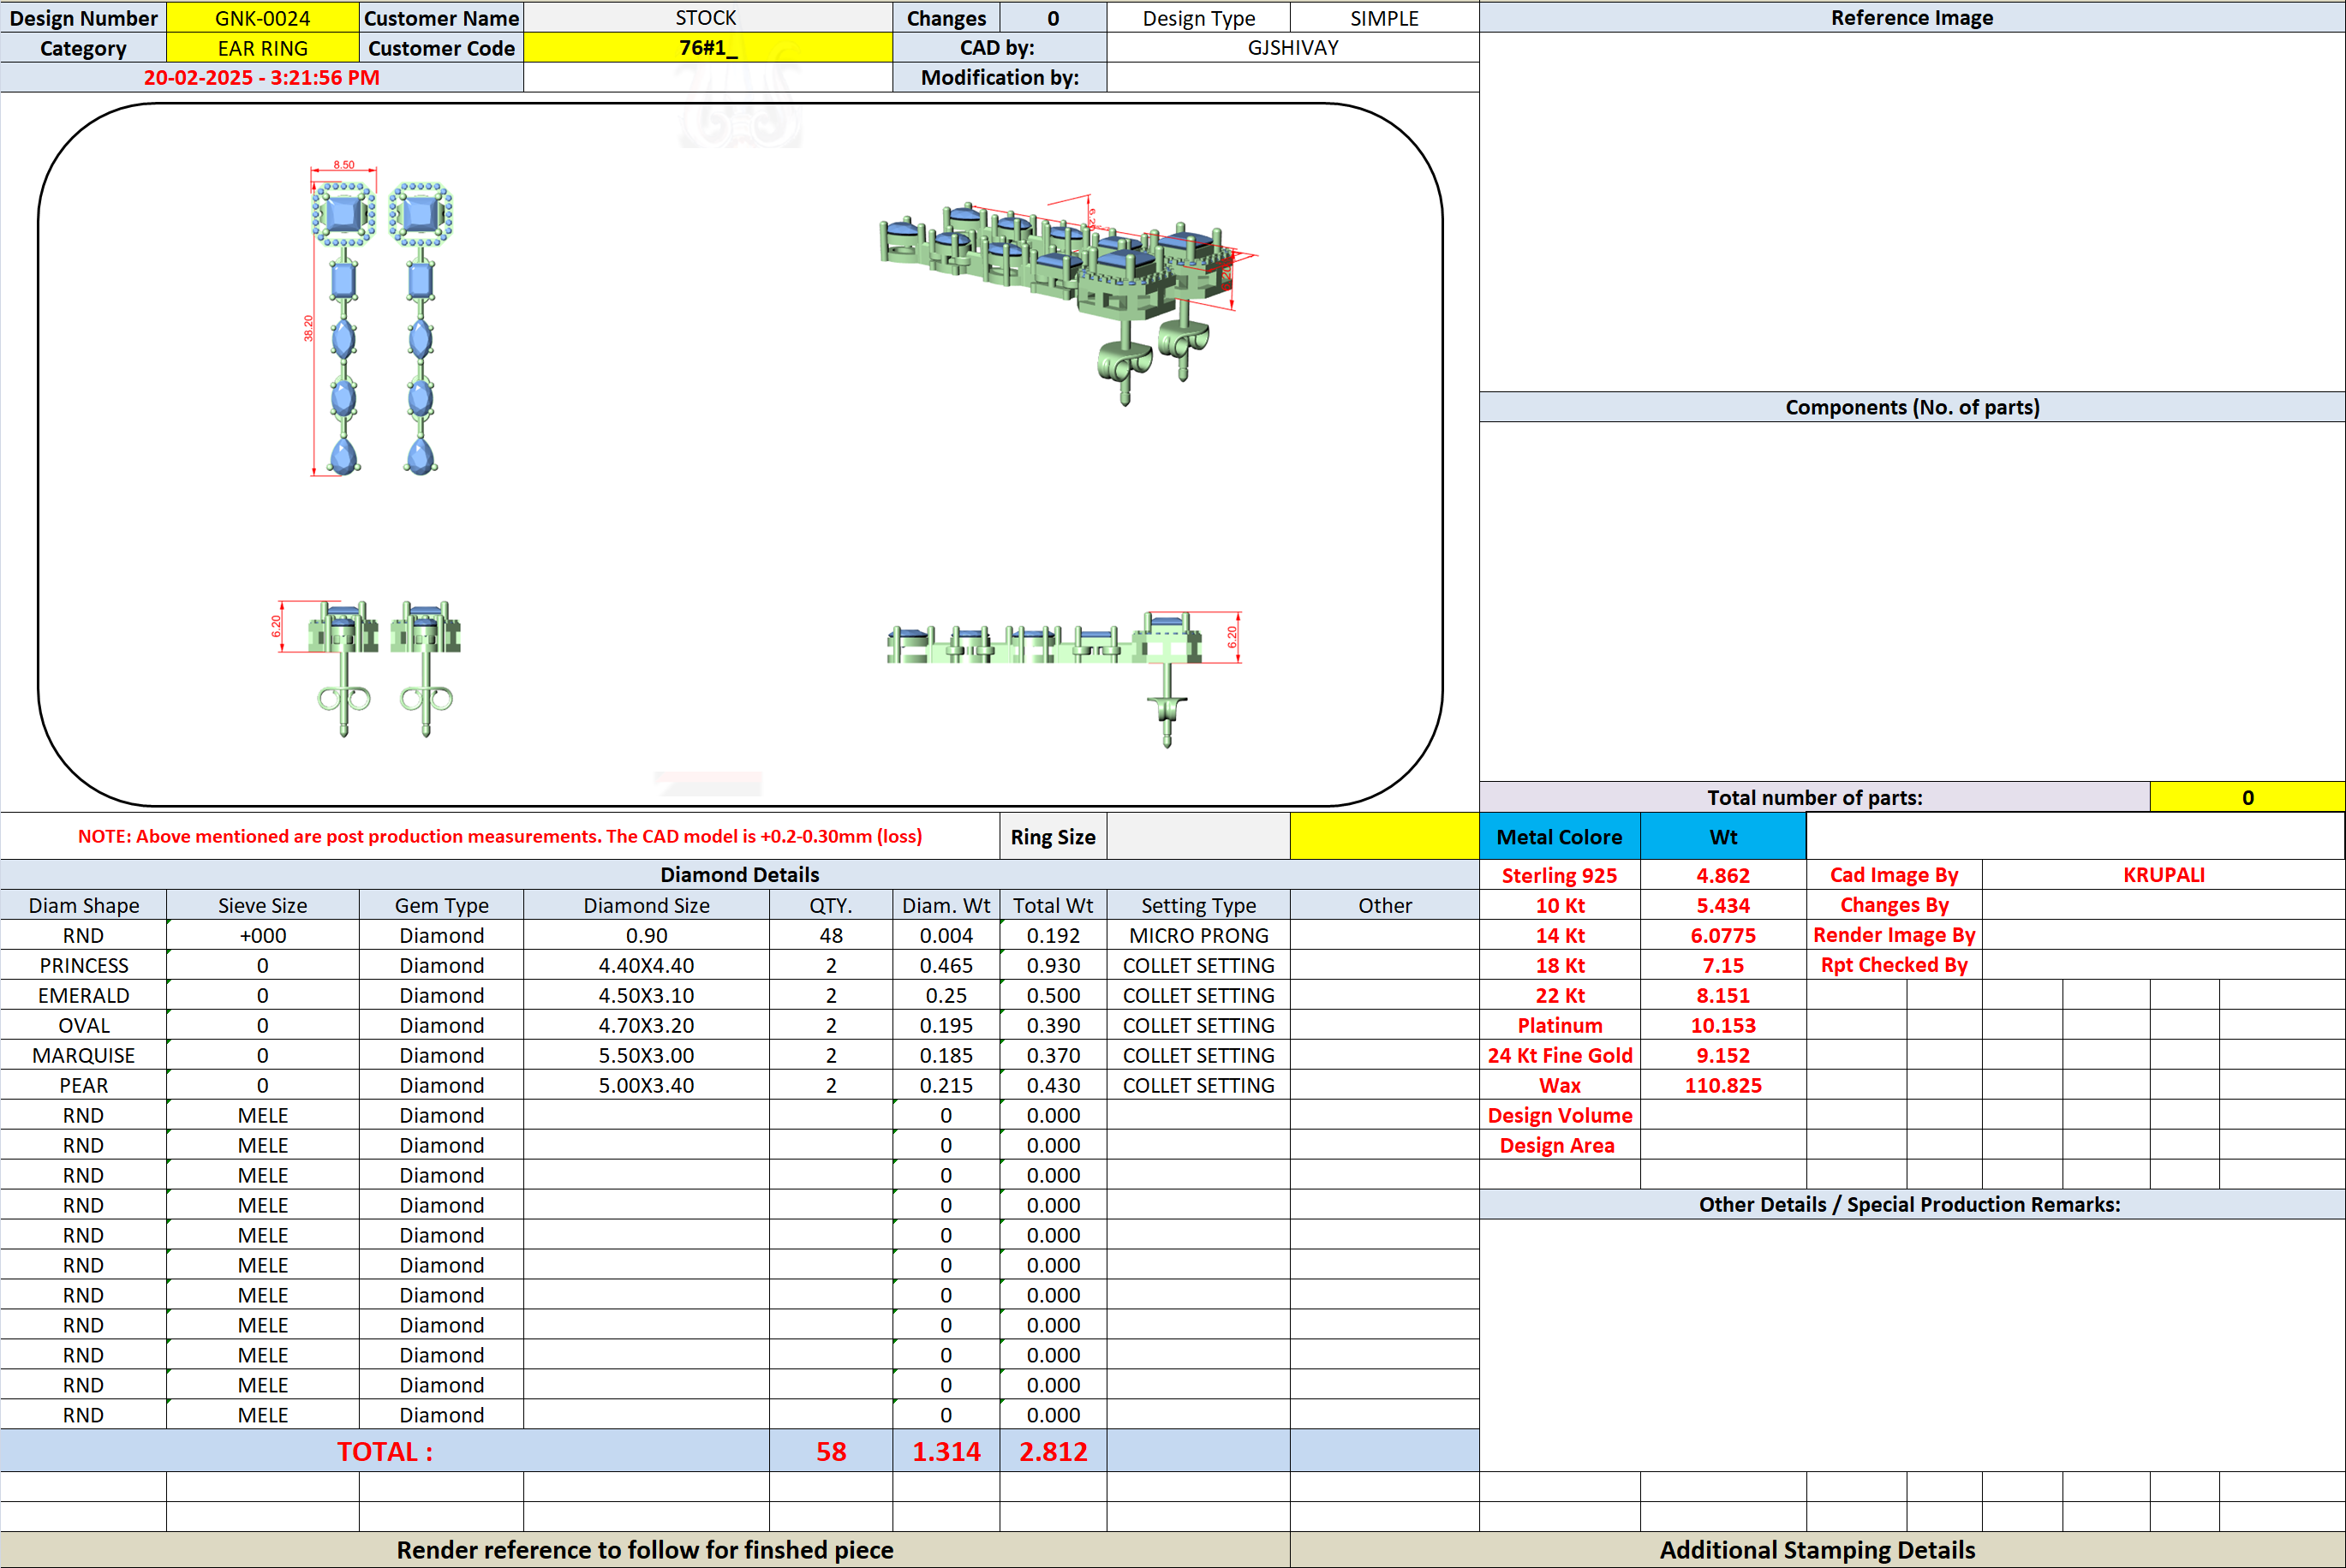2346x1568 pixels.
Task: Click the blue Metal Colore header
Action: 1559,836
